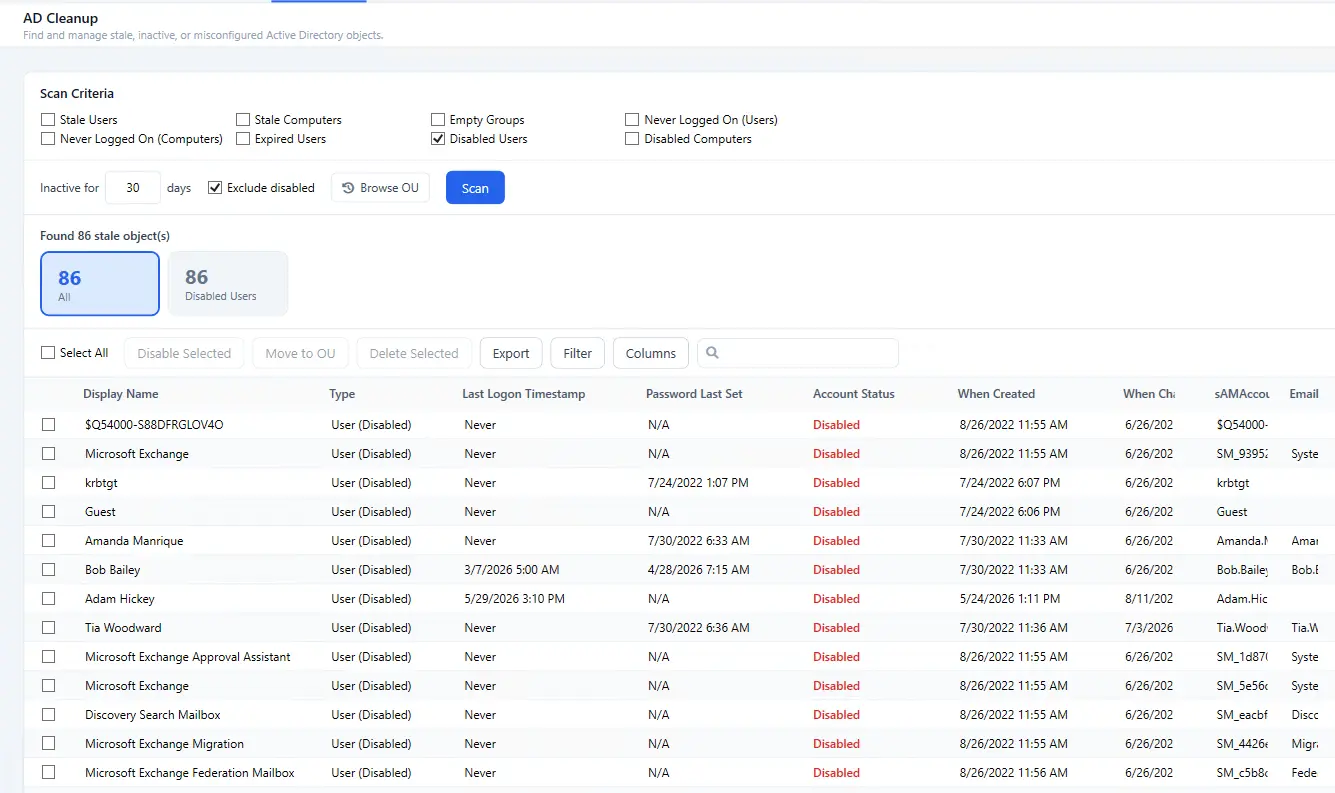This screenshot has width=1335, height=793.
Task: Toggle the Exclude disabled checkbox
Action: pos(215,188)
